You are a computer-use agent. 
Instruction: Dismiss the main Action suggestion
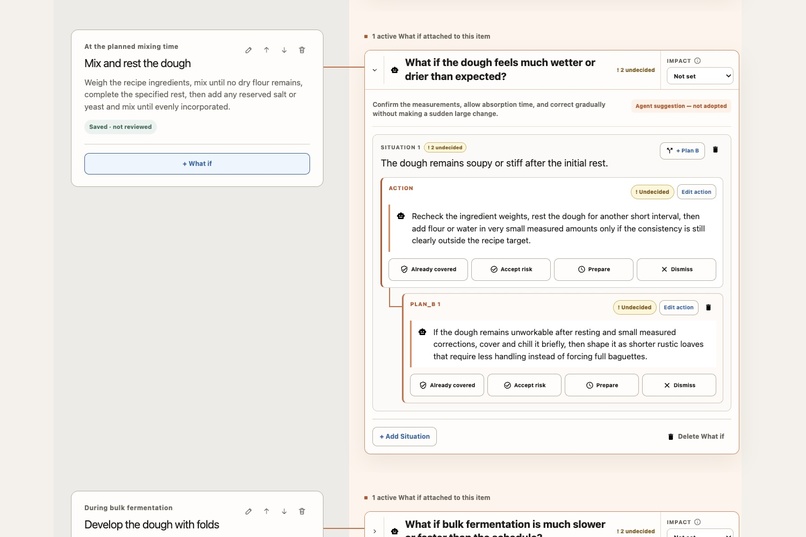click(x=676, y=269)
